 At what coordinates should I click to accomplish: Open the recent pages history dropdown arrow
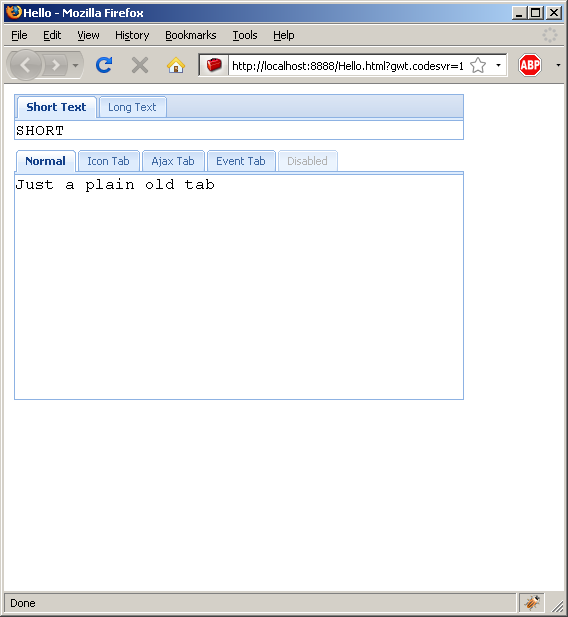(x=76, y=65)
